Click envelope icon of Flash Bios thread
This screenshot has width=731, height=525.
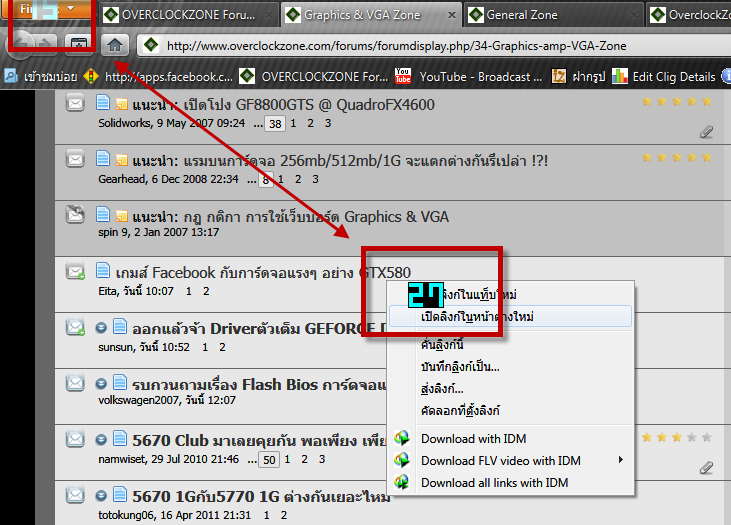pos(75,383)
